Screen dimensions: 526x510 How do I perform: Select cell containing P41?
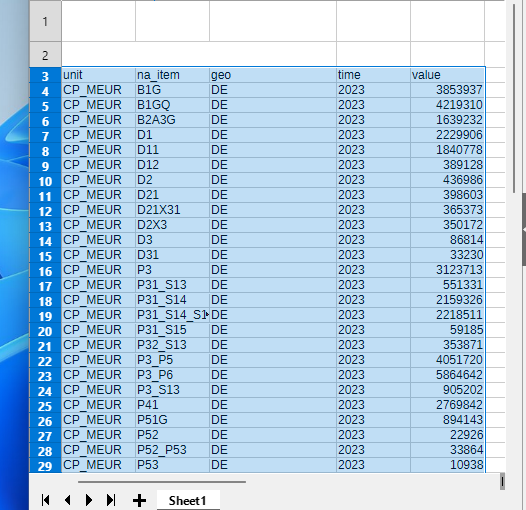(x=172, y=405)
